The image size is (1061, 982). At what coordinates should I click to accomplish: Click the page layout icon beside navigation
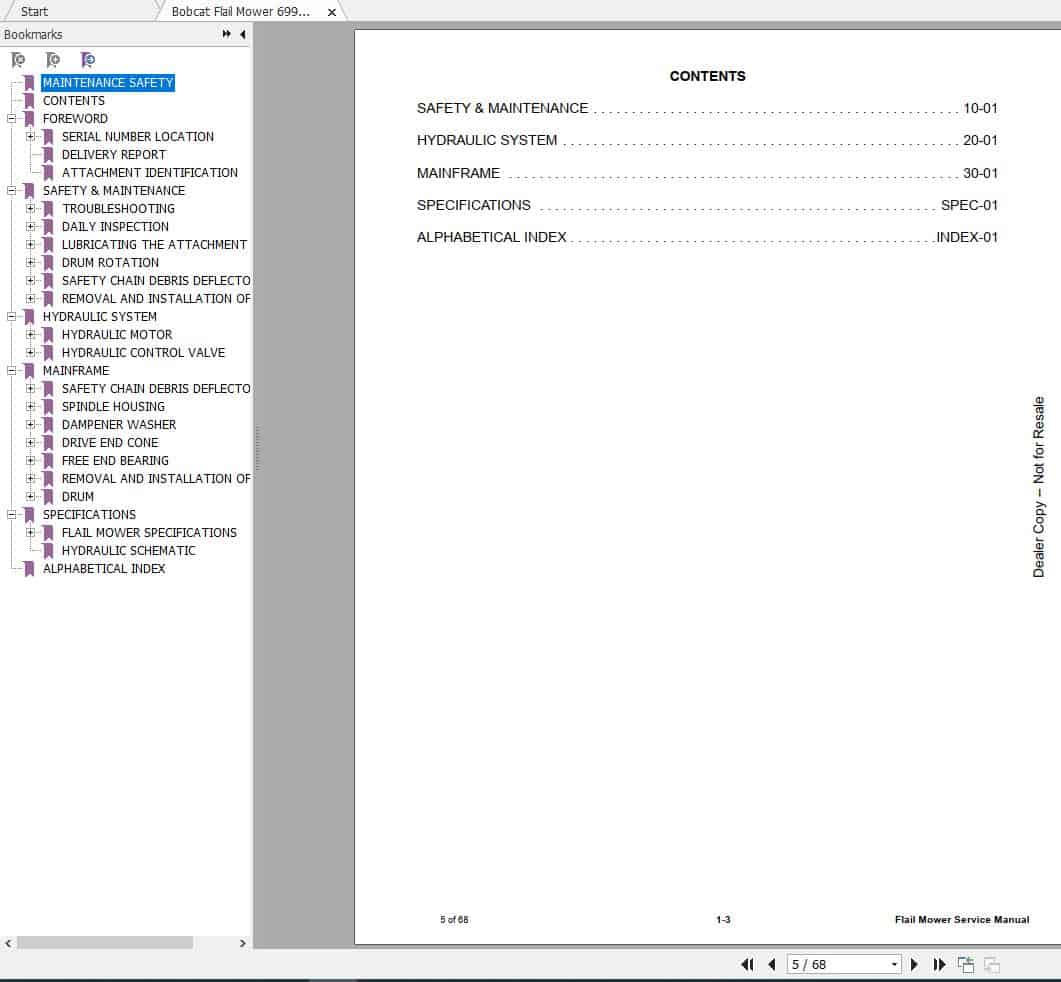click(966, 964)
